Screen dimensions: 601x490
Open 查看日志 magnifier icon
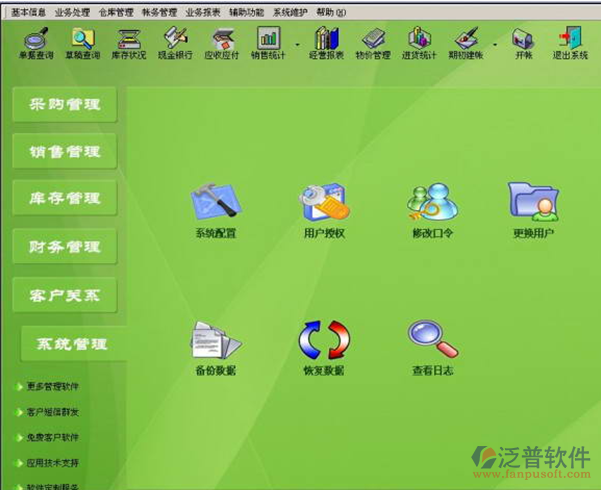(x=432, y=340)
